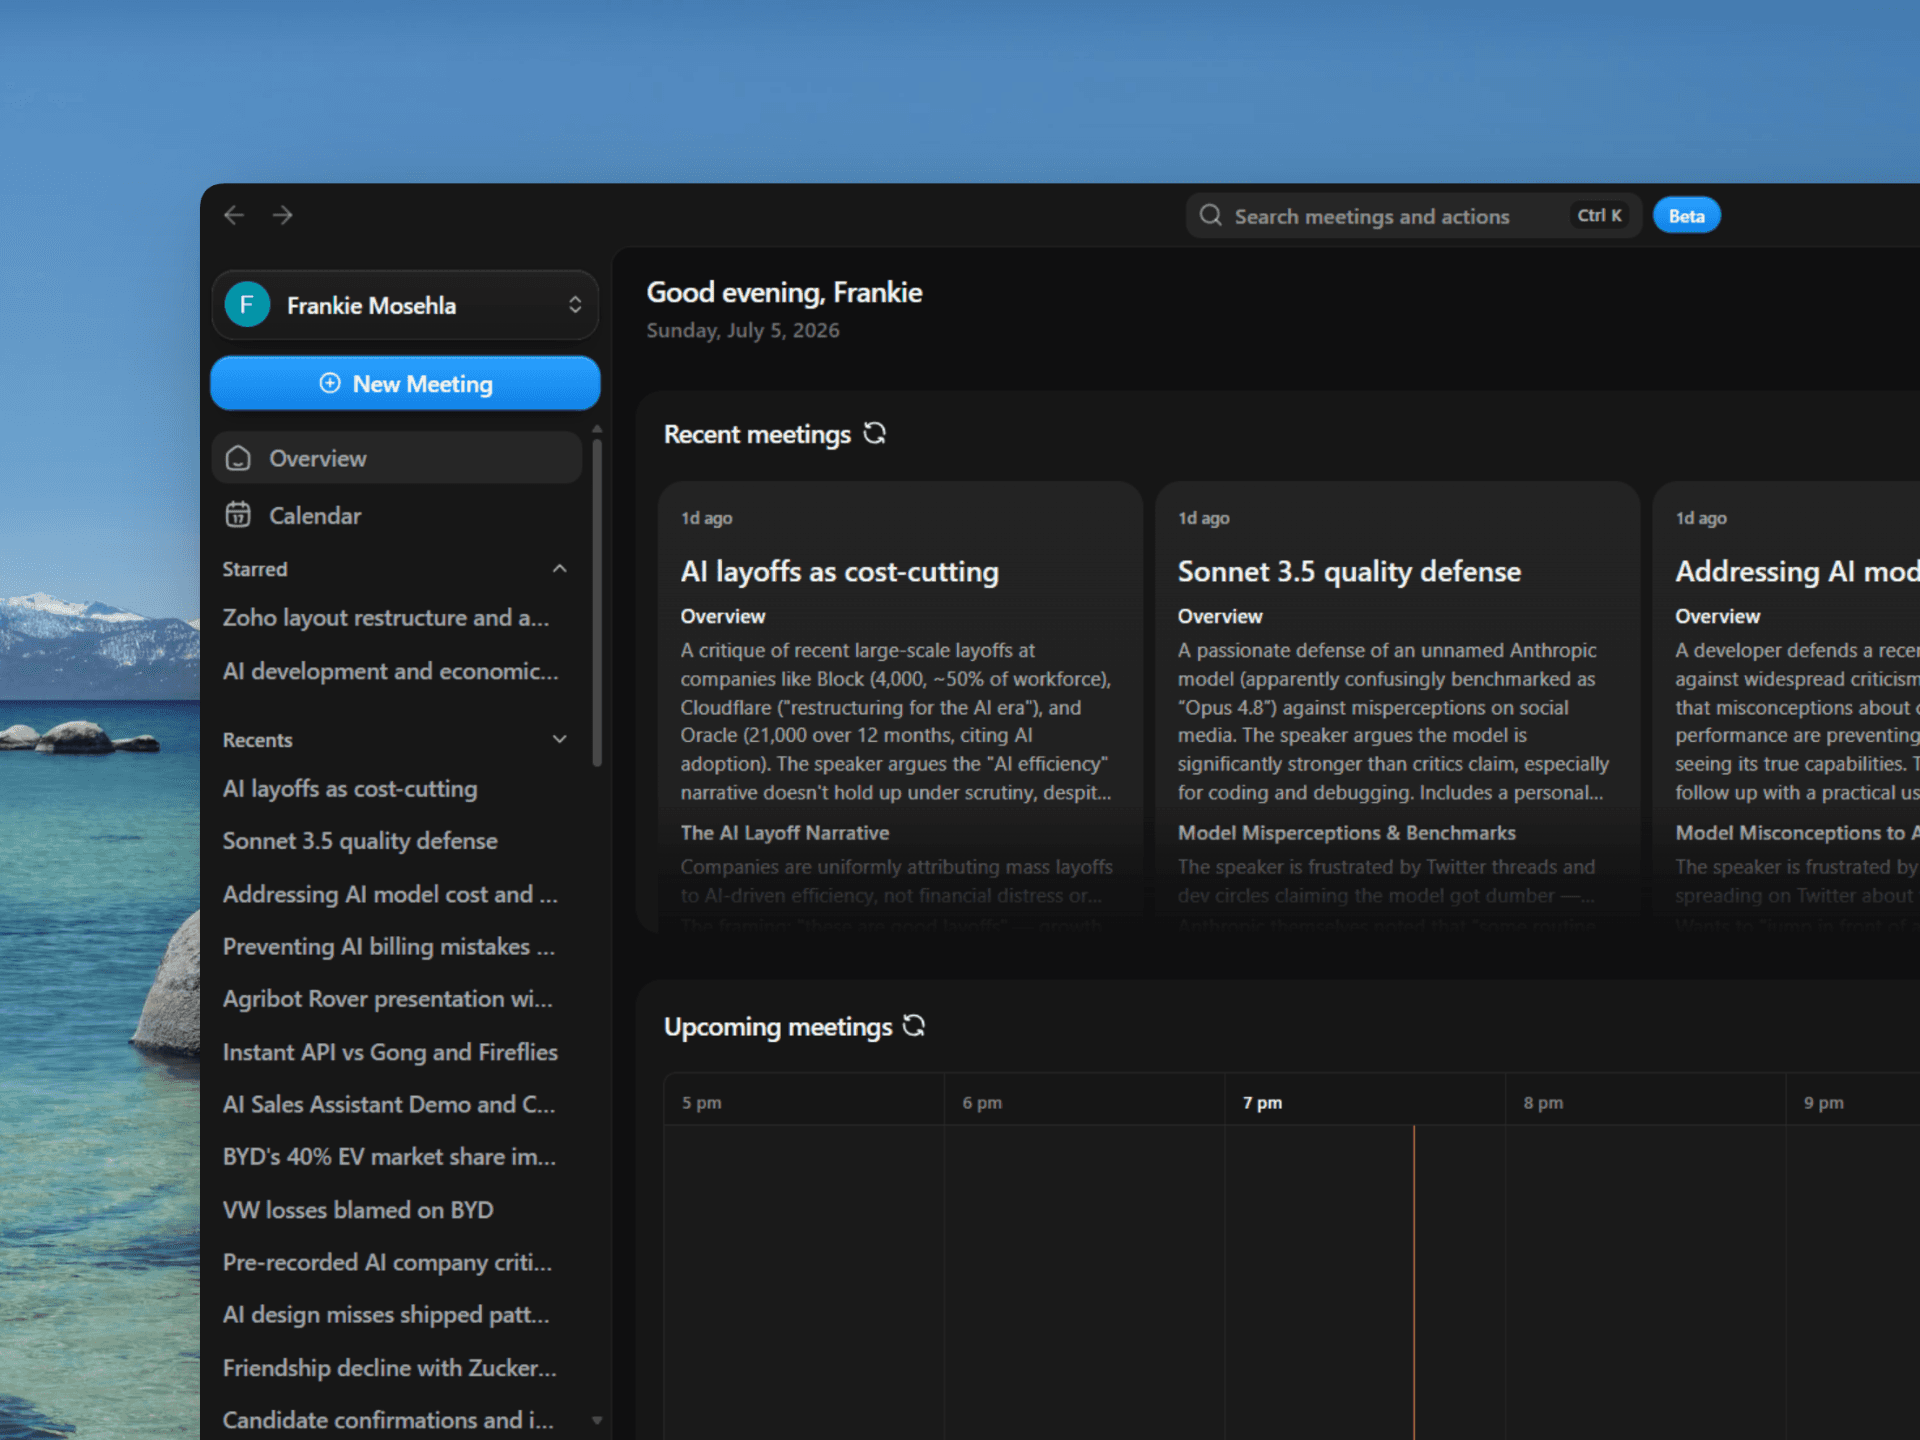Open AI Sales Assistant Demo recent
This screenshot has height=1440, width=1920.
389,1104
